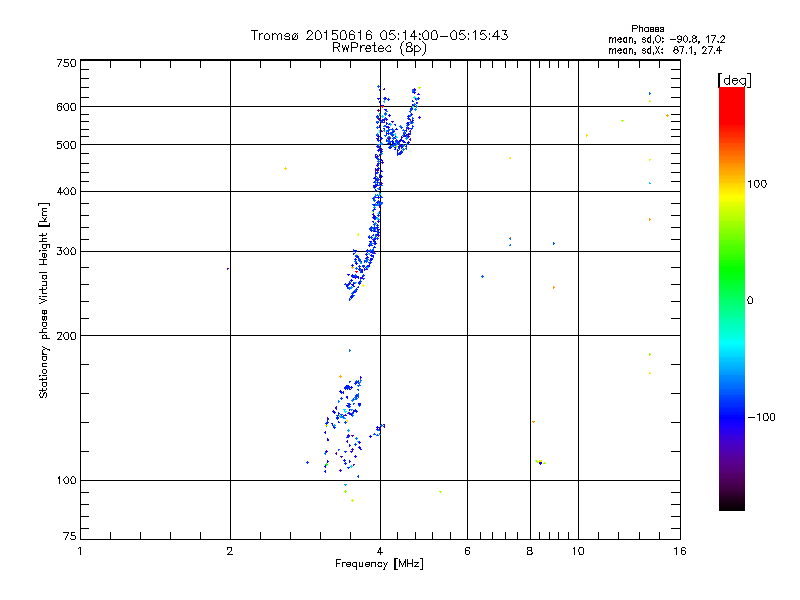
Task: Click colorbar tick label '0'
Action: click(750, 301)
